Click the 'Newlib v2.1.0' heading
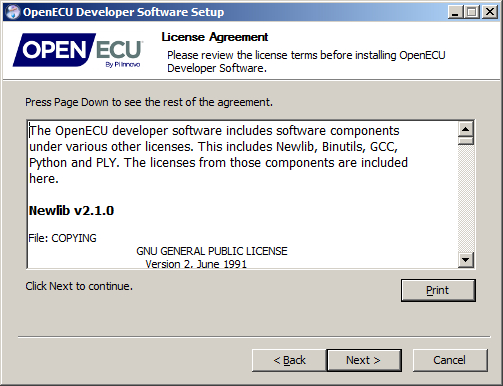 click(71, 211)
